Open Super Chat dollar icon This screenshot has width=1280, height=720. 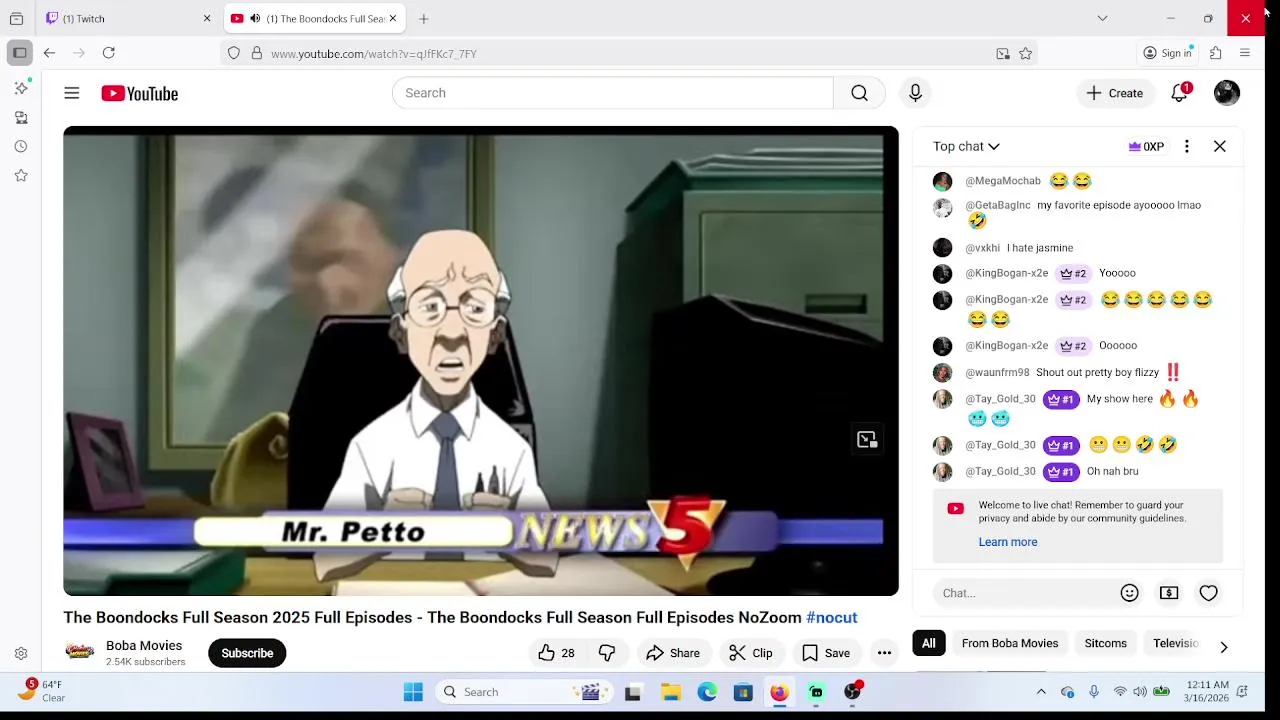click(x=1169, y=593)
